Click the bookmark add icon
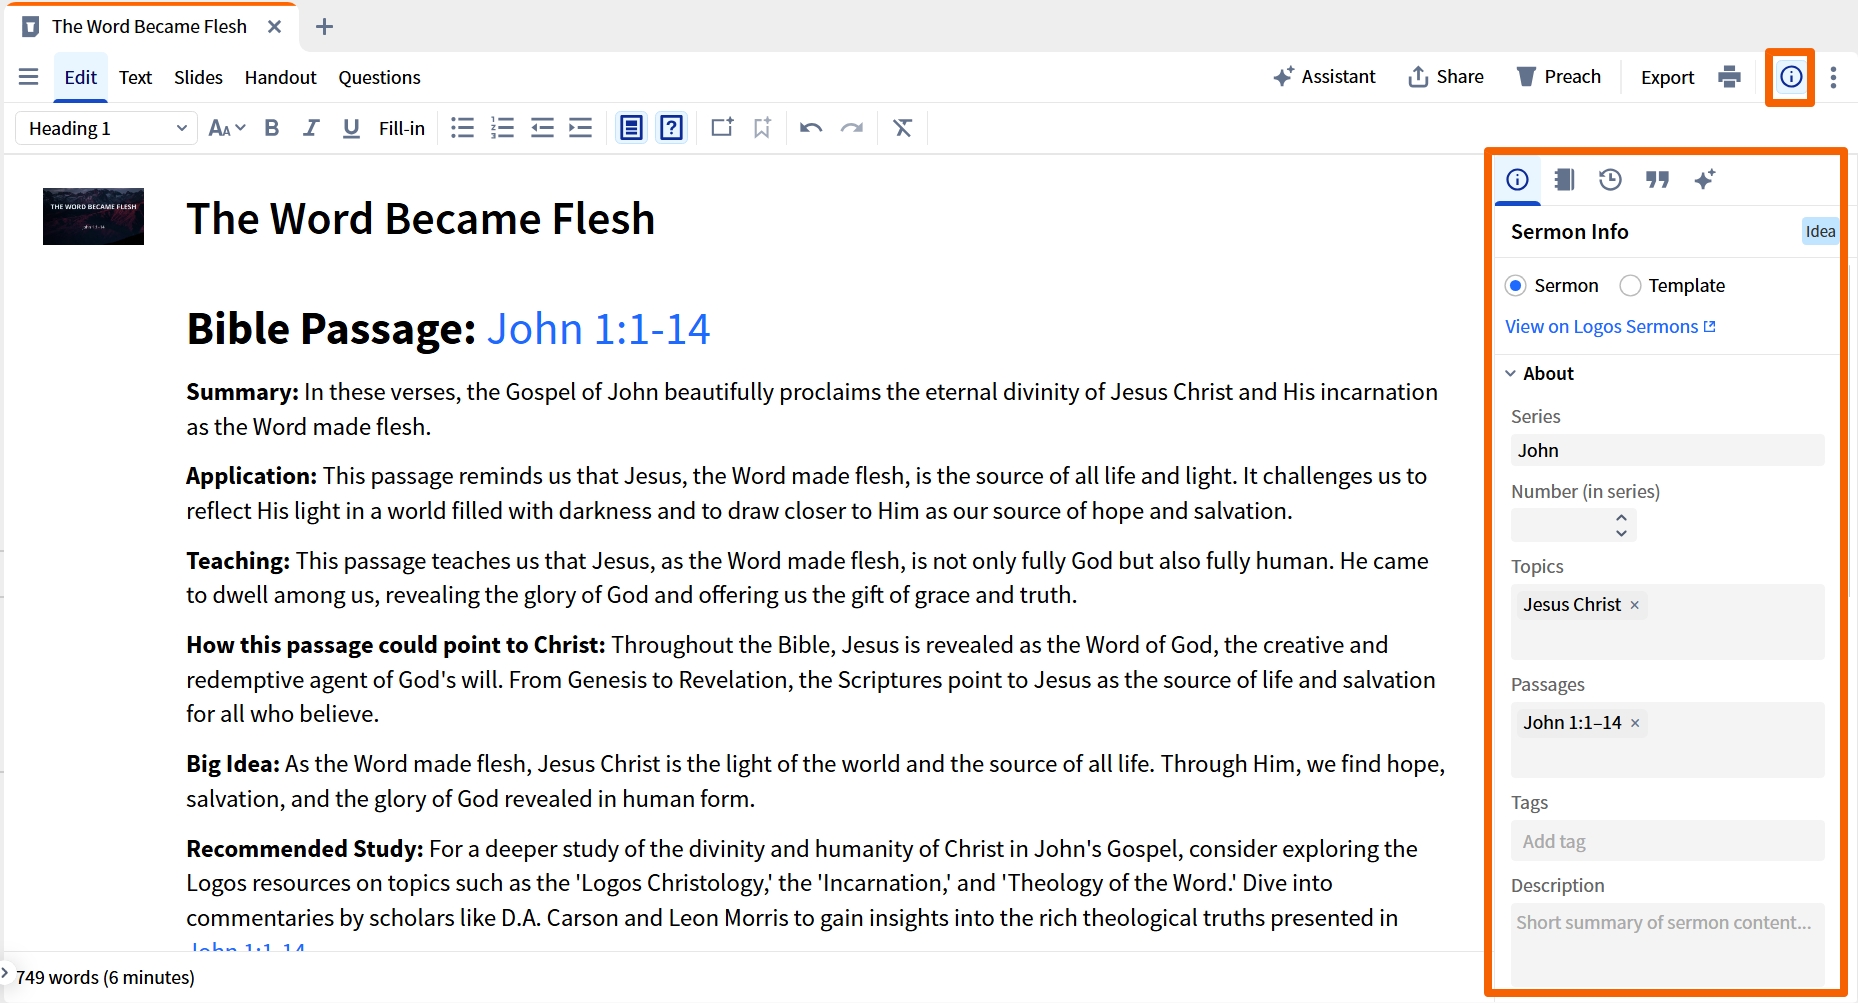Viewport: 1858px width, 1003px height. (x=762, y=128)
